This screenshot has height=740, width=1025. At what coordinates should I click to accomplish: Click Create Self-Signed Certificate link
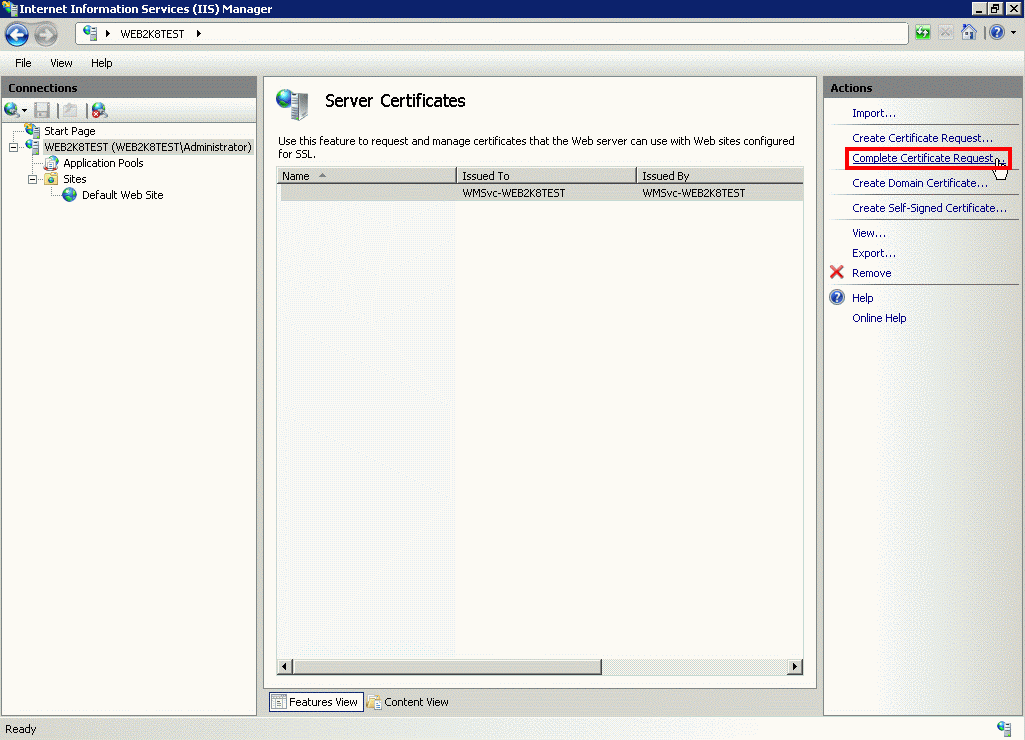929,208
